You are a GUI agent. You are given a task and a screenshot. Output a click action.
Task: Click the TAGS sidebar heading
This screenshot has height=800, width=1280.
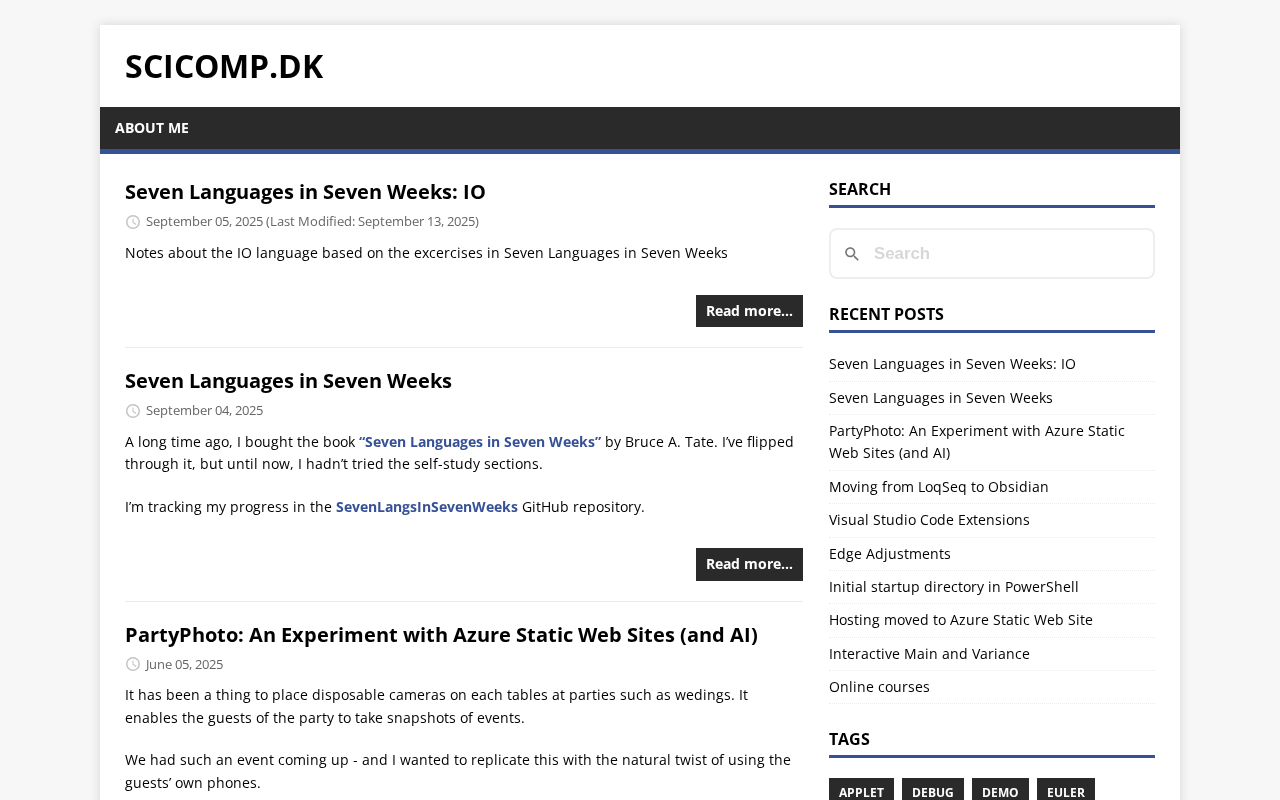coord(849,739)
